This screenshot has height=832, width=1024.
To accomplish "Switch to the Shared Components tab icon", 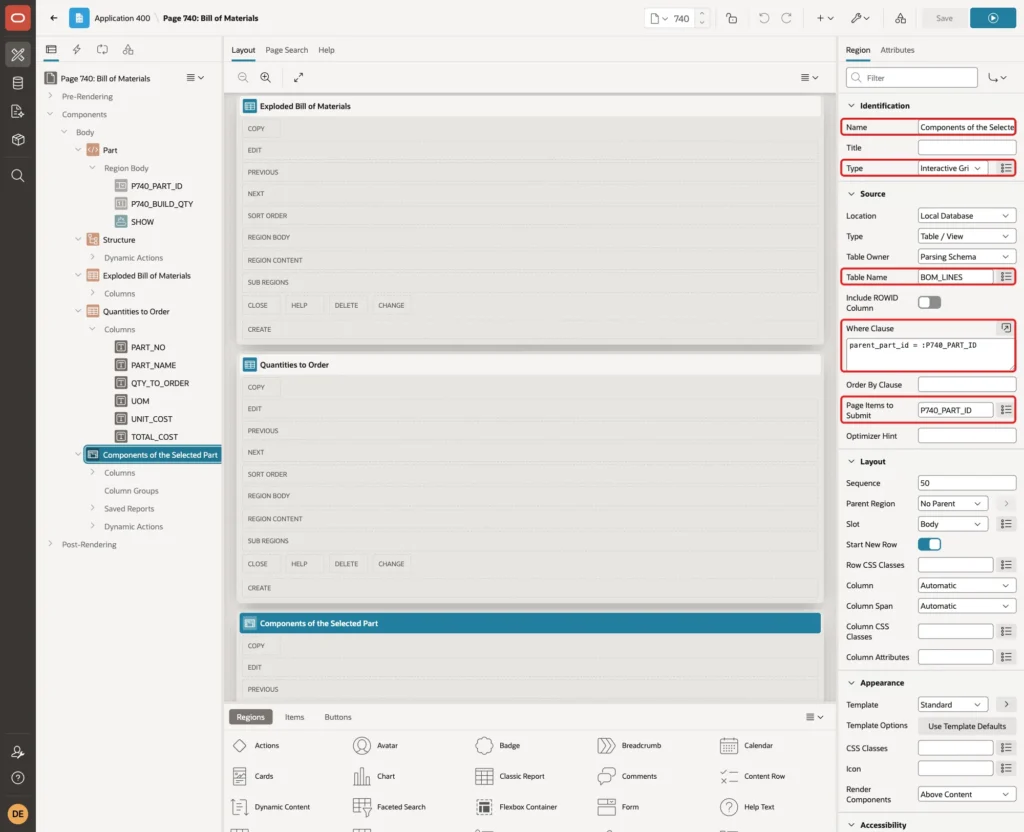I will pyautogui.click(x=128, y=50).
